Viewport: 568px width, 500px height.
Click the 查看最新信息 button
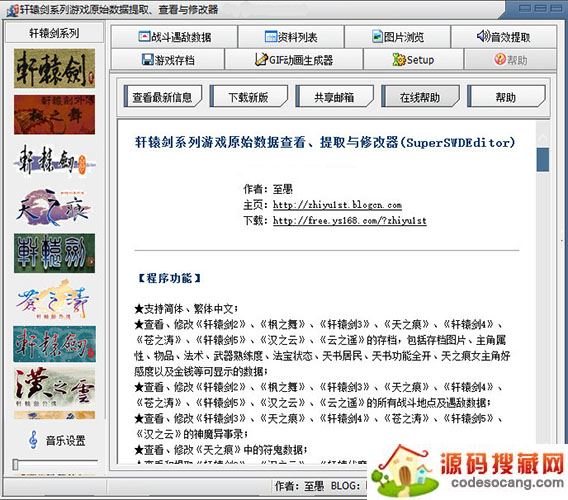click(162, 96)
